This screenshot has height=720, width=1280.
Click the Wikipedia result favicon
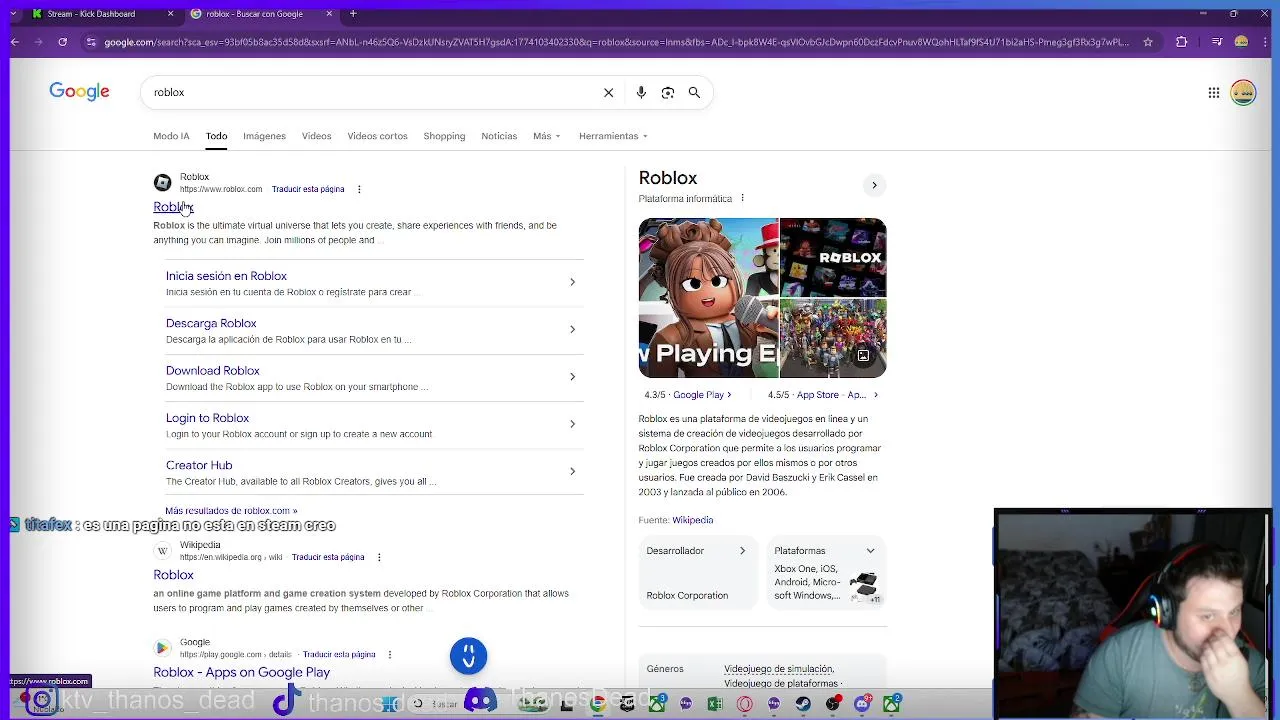pyautogui.click(x=162, y=551)
